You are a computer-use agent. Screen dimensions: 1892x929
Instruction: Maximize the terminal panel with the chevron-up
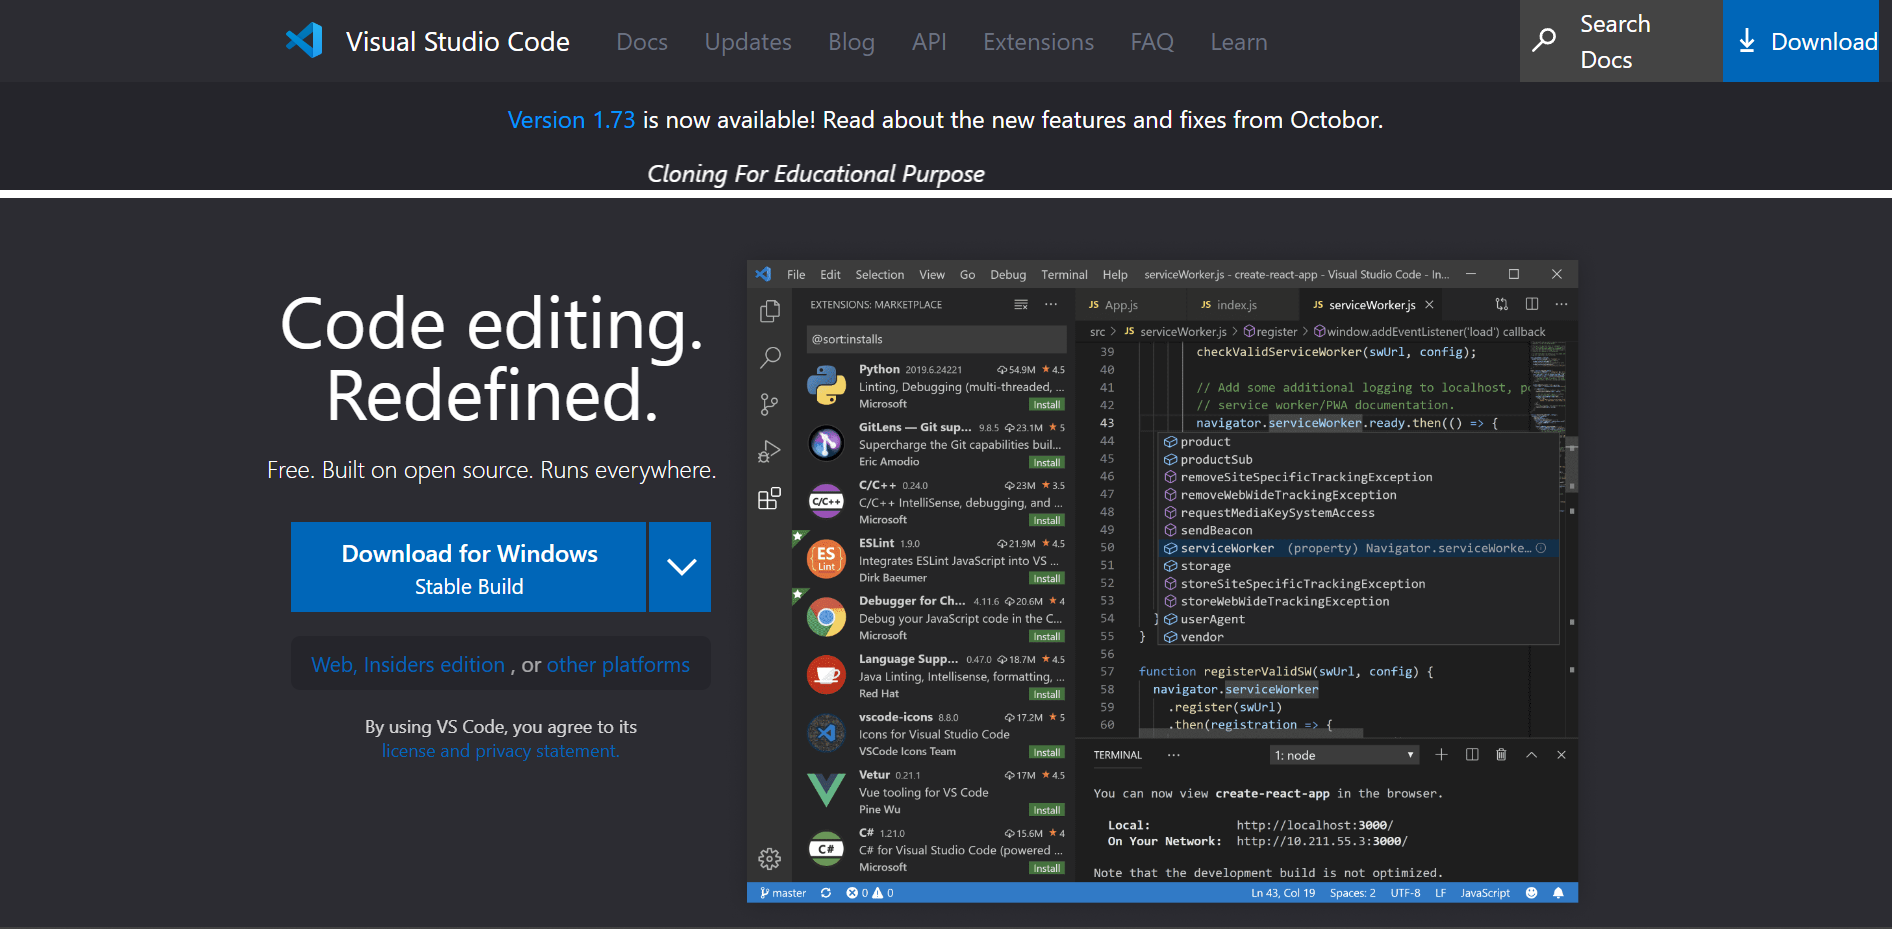pos(1531,755)
